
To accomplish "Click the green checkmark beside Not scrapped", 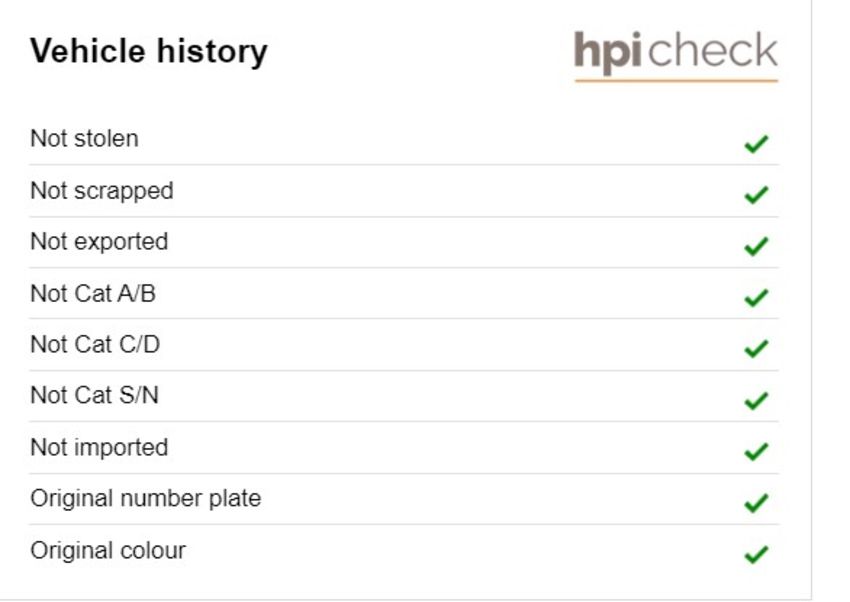I will [756, 195].
